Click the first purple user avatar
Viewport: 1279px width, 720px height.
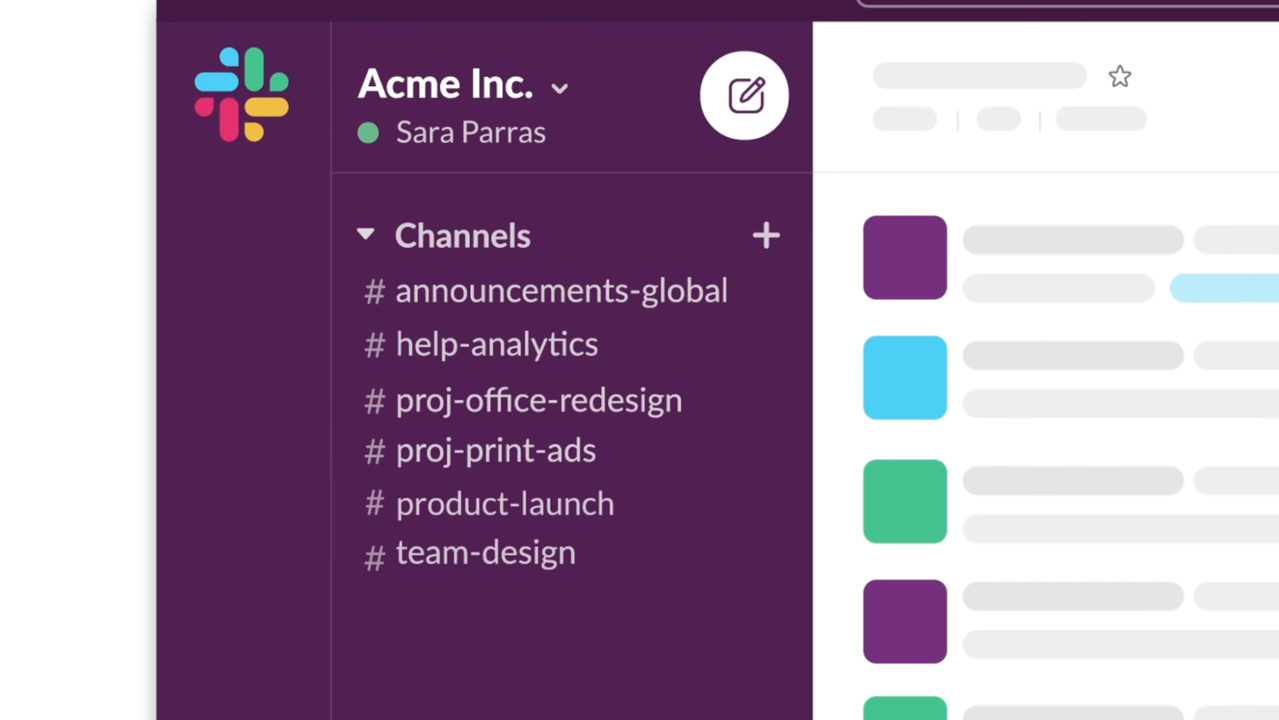click(904, 258)
